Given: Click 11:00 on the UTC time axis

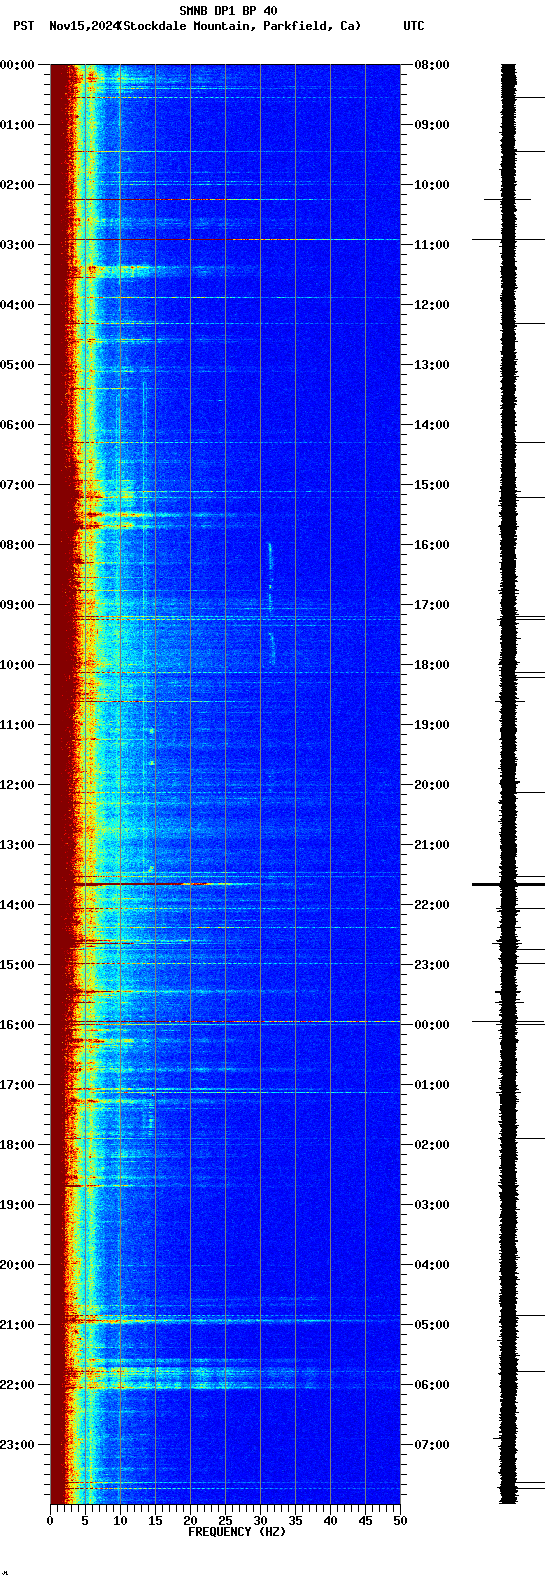Looking at the screenshot, I should pyautogui.click(x=431, y=245).
